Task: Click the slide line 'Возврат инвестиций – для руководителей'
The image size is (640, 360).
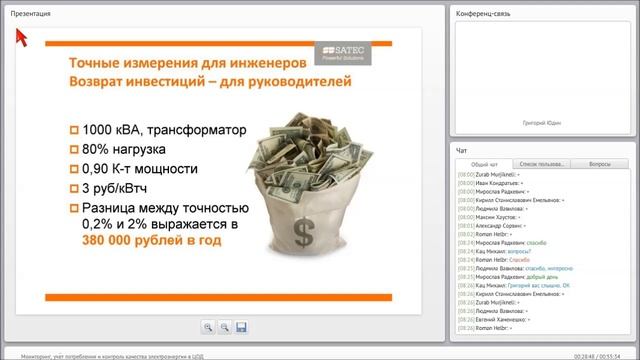Action: (210, 82)
